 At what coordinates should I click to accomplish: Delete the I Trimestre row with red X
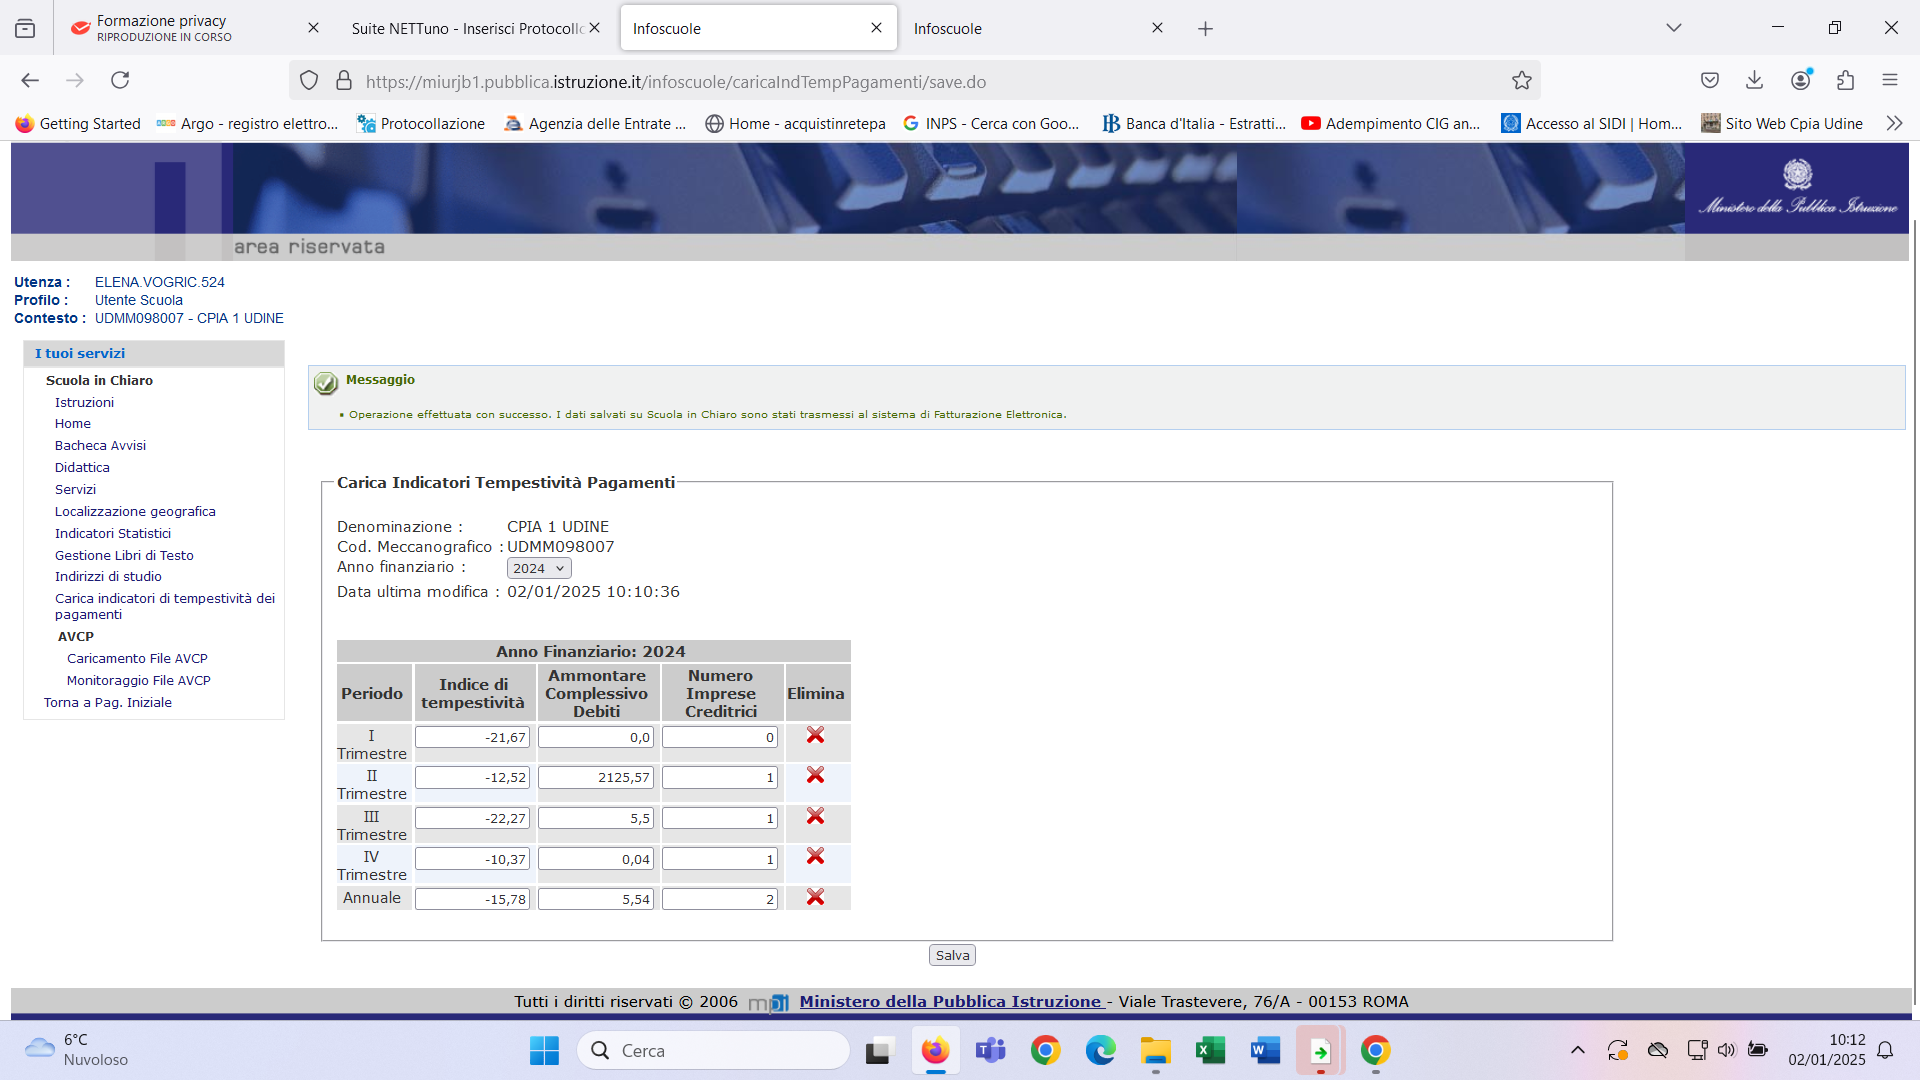click(815, 736)
